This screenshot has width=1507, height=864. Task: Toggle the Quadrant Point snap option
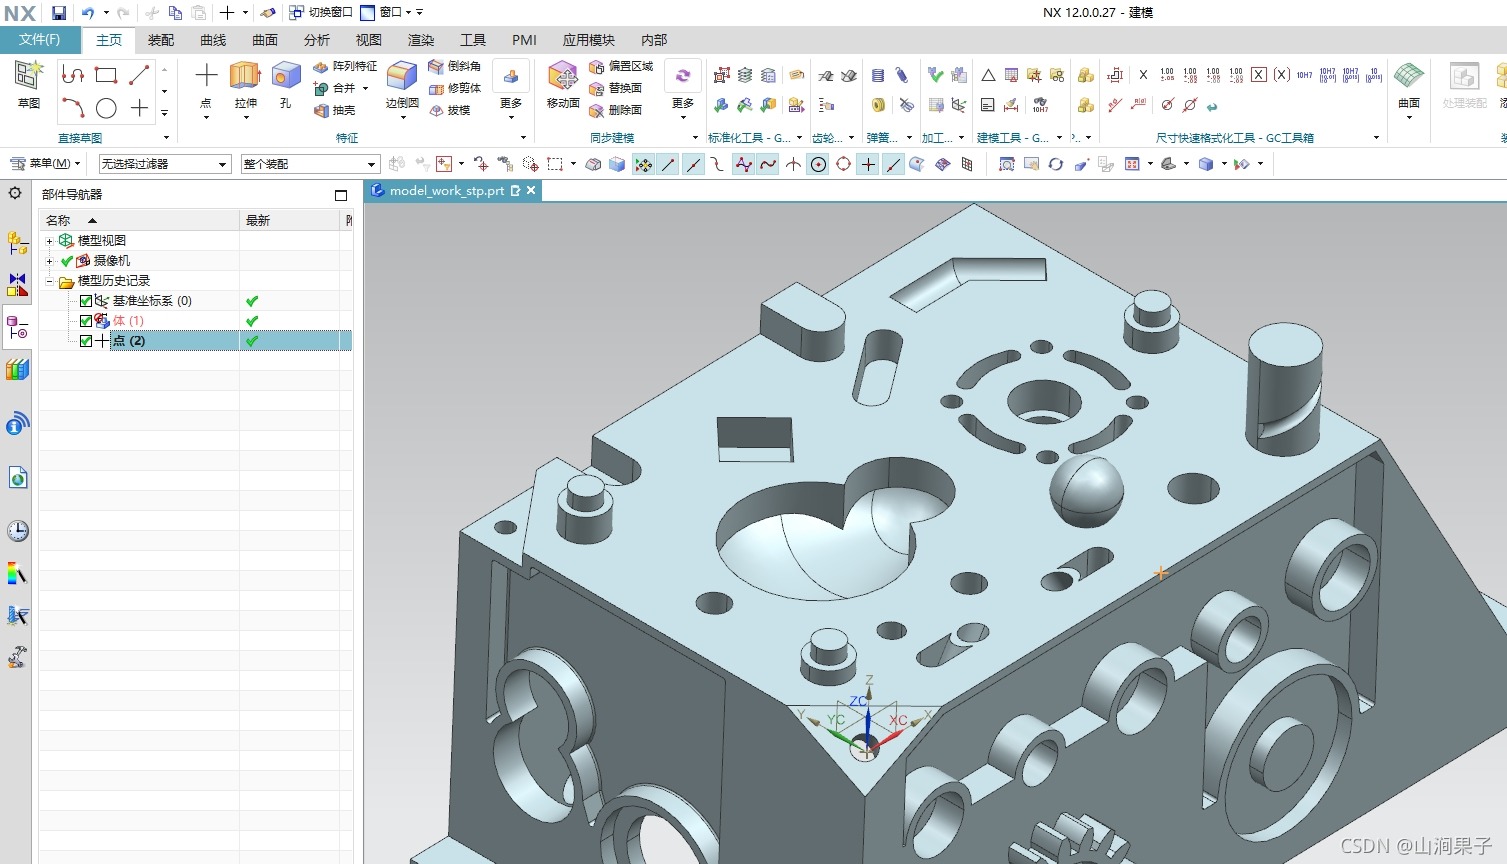tap(843, 164)
